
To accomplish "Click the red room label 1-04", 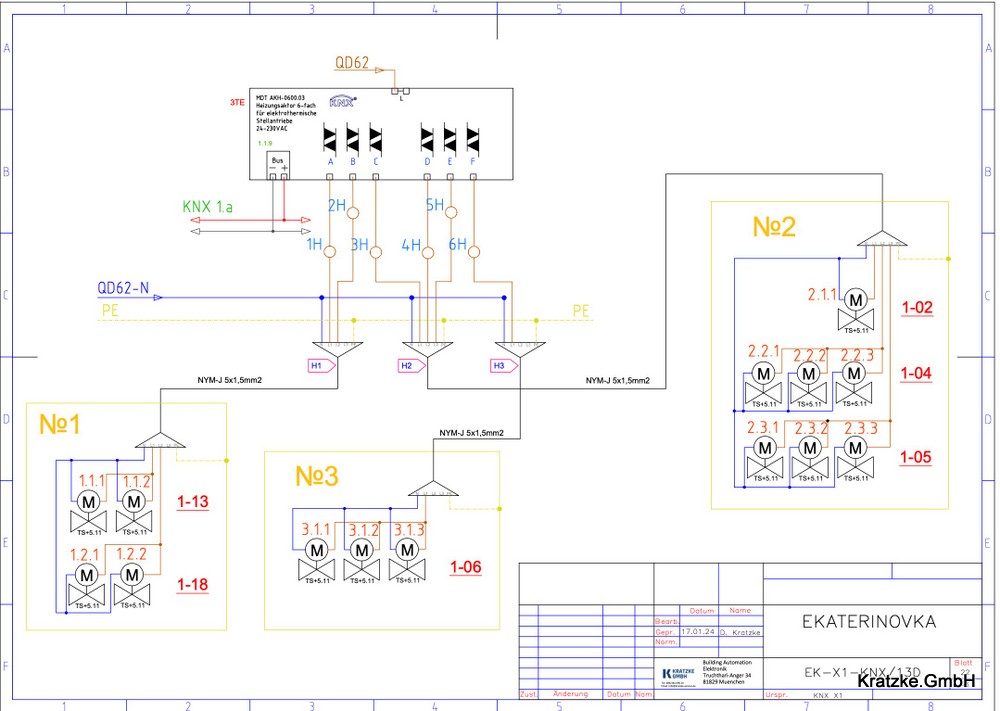I will [916, 373].
